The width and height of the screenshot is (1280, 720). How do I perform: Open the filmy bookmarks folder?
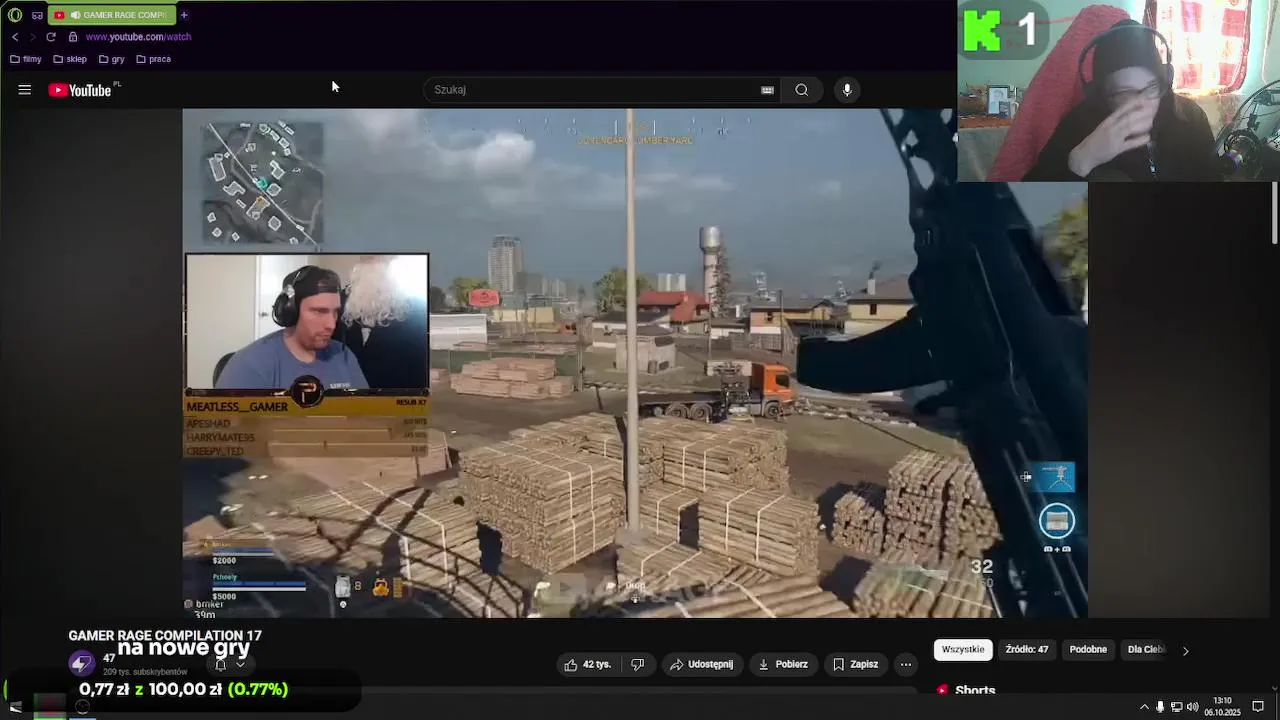coord(26,59)
